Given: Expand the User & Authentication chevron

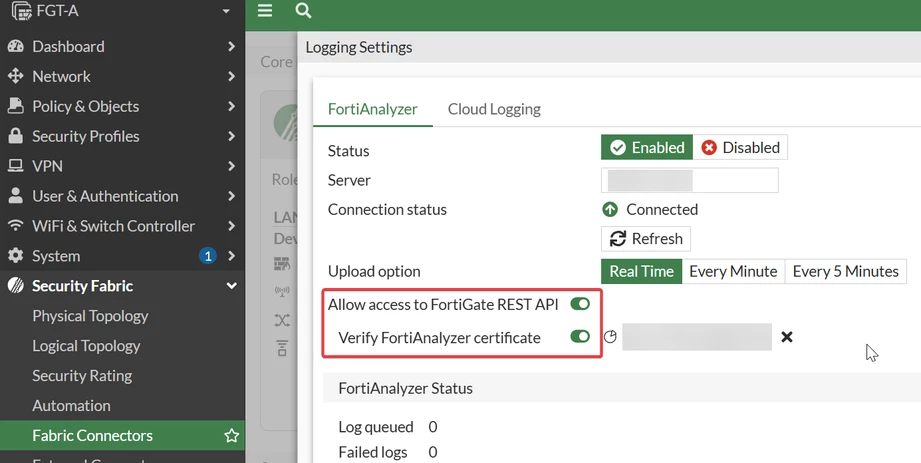Looking at the screenshot, I should [x=231, y=196].
